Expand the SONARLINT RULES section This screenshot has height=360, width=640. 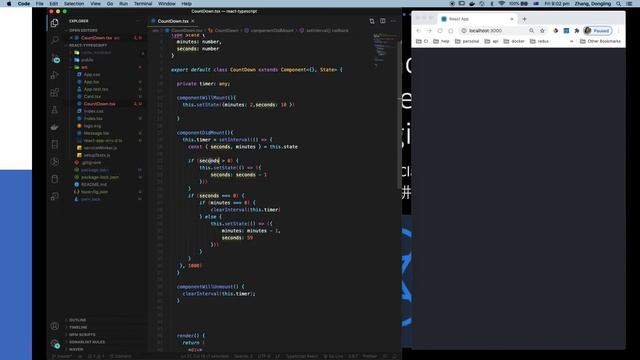(x=87, y=342)
